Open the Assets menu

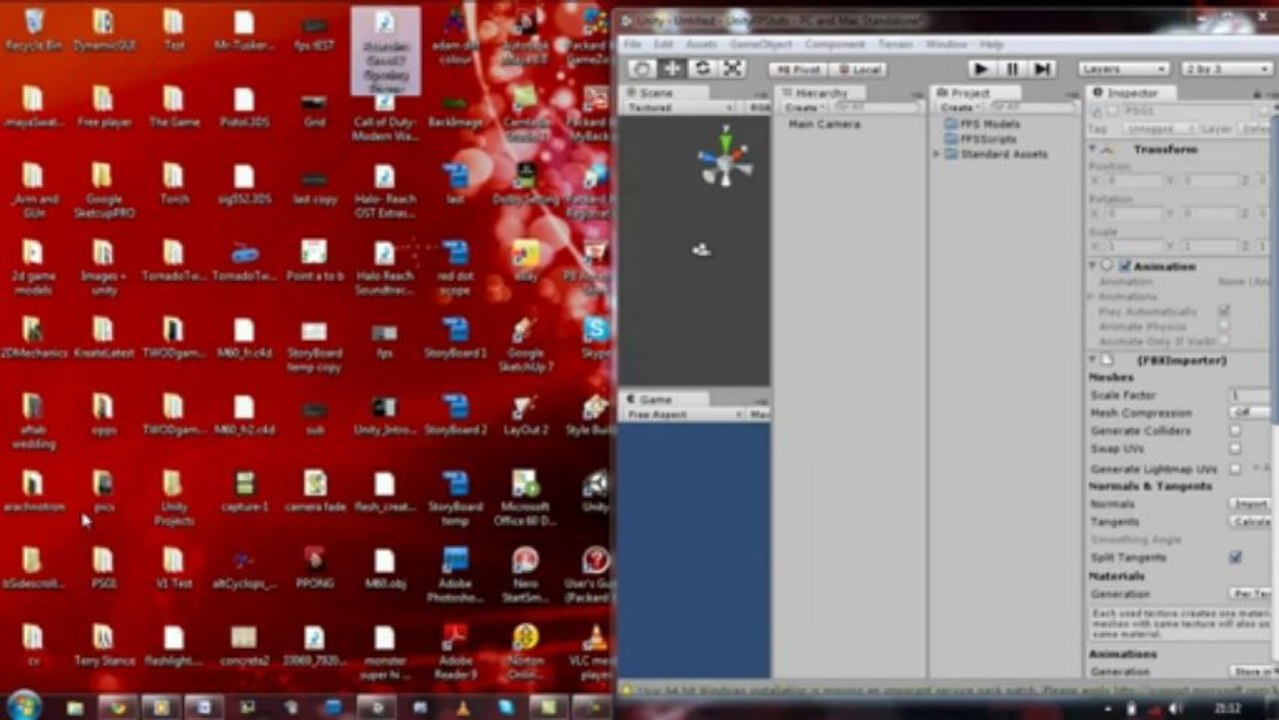701,45
